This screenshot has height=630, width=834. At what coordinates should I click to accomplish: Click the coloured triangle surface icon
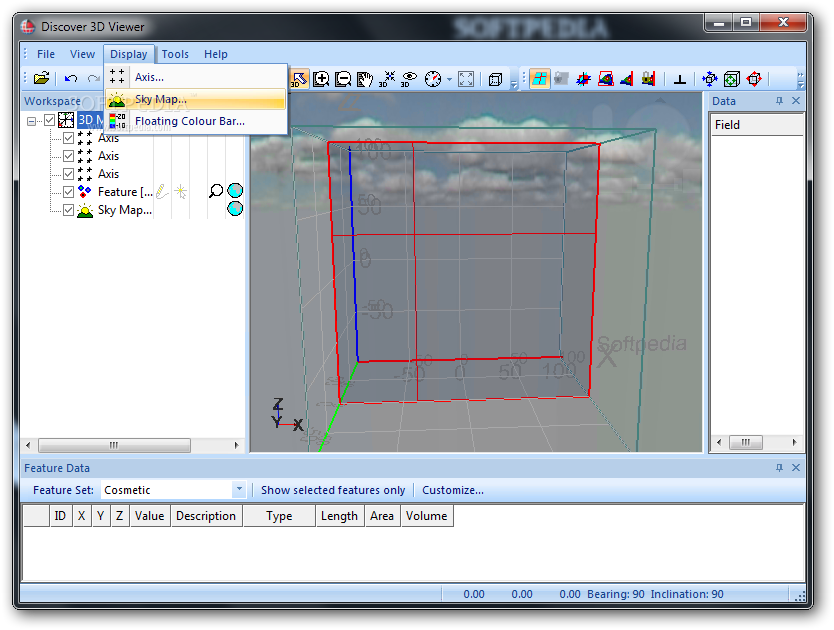(627, 79)
